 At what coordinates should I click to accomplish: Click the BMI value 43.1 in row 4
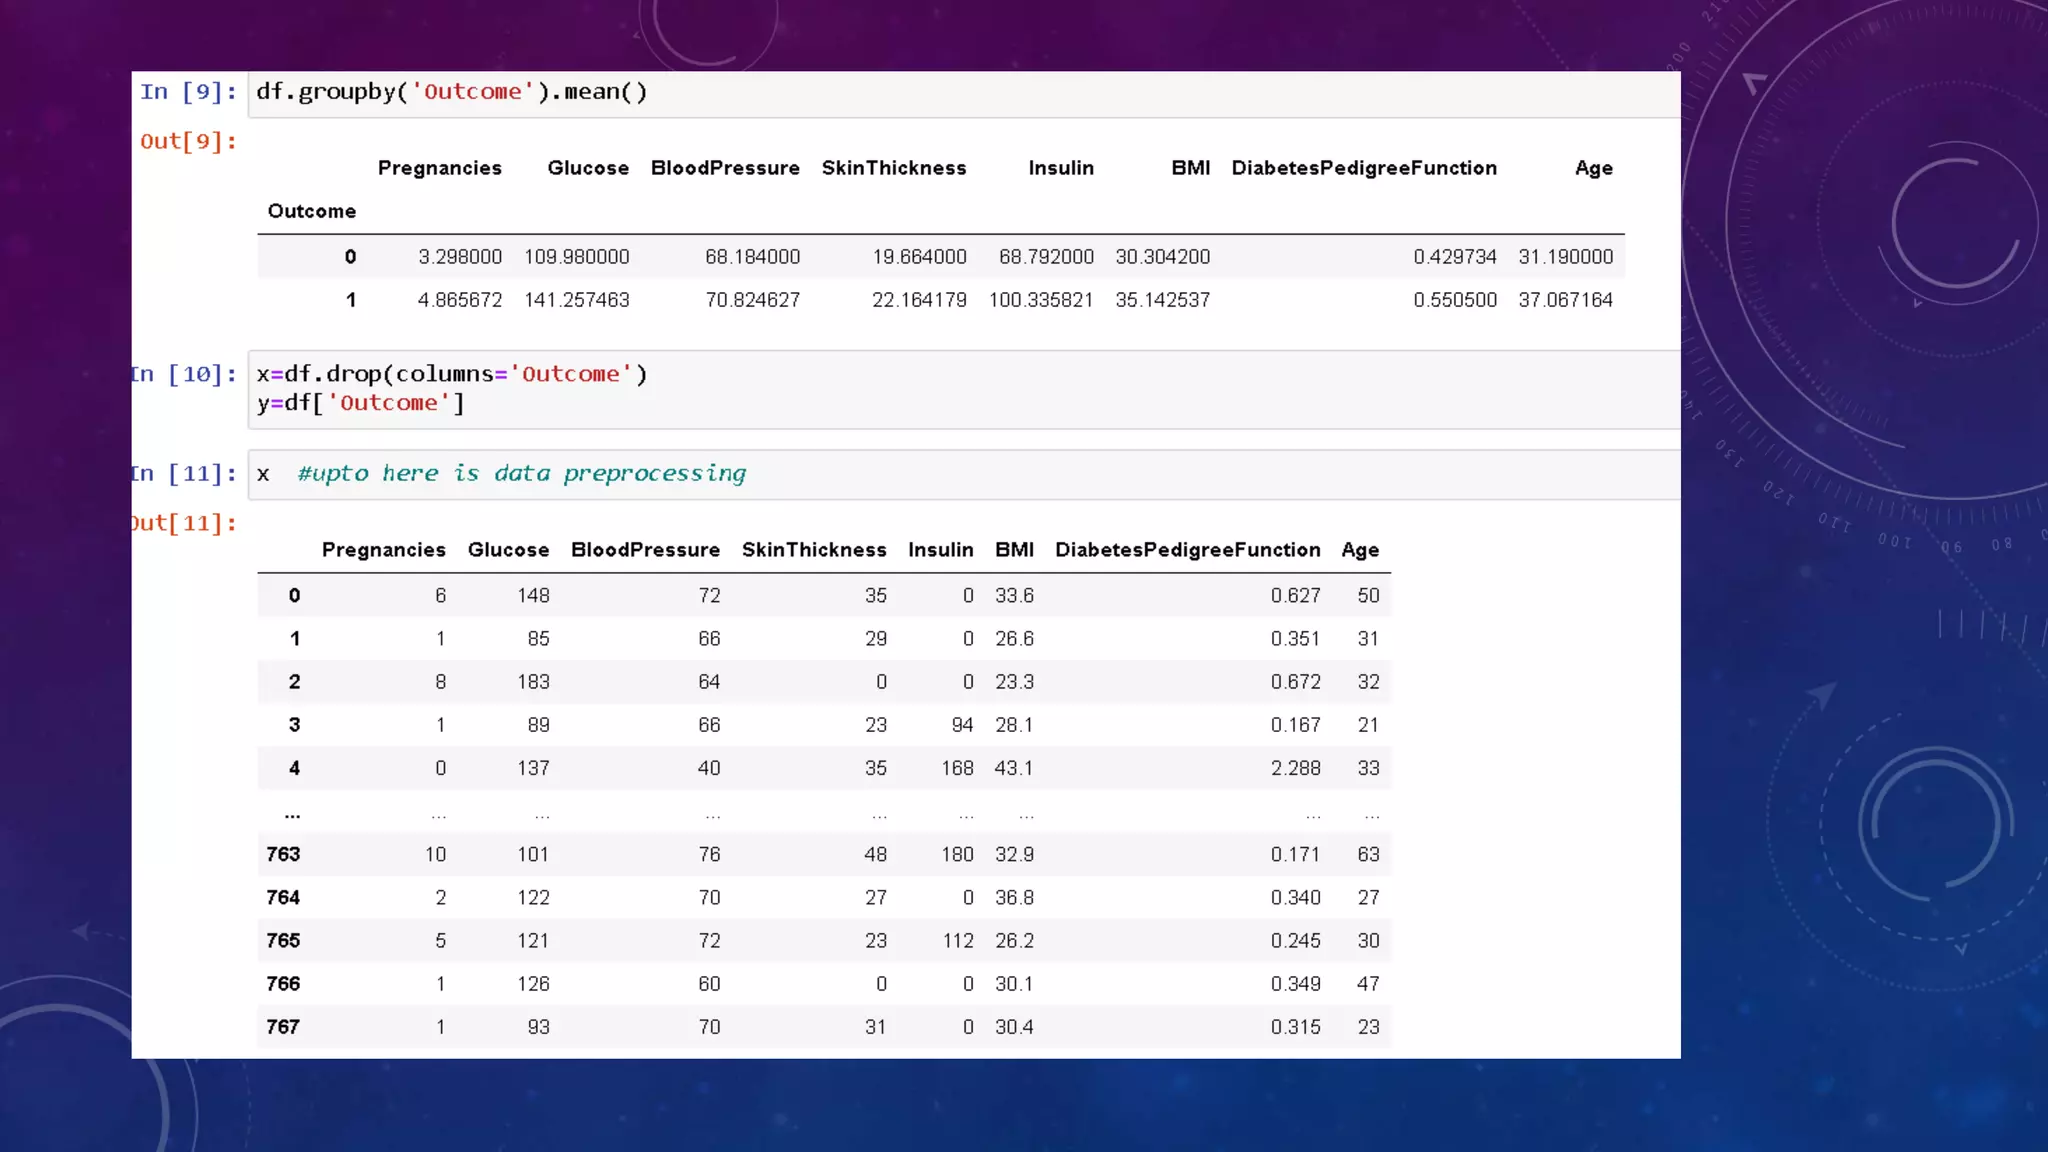point(1013,768)
